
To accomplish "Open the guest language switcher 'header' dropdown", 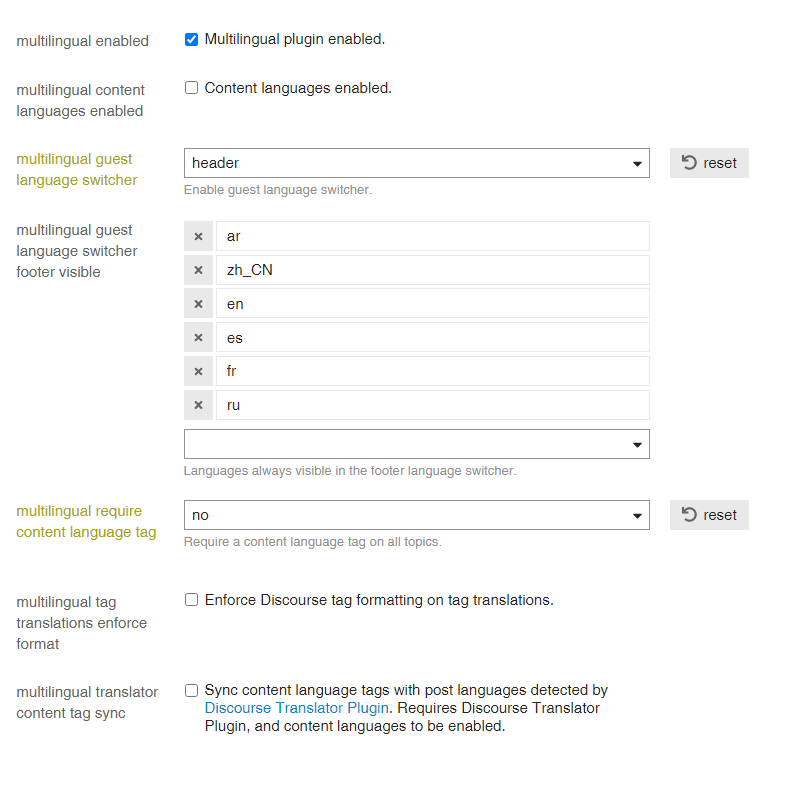I will [417, 163].
